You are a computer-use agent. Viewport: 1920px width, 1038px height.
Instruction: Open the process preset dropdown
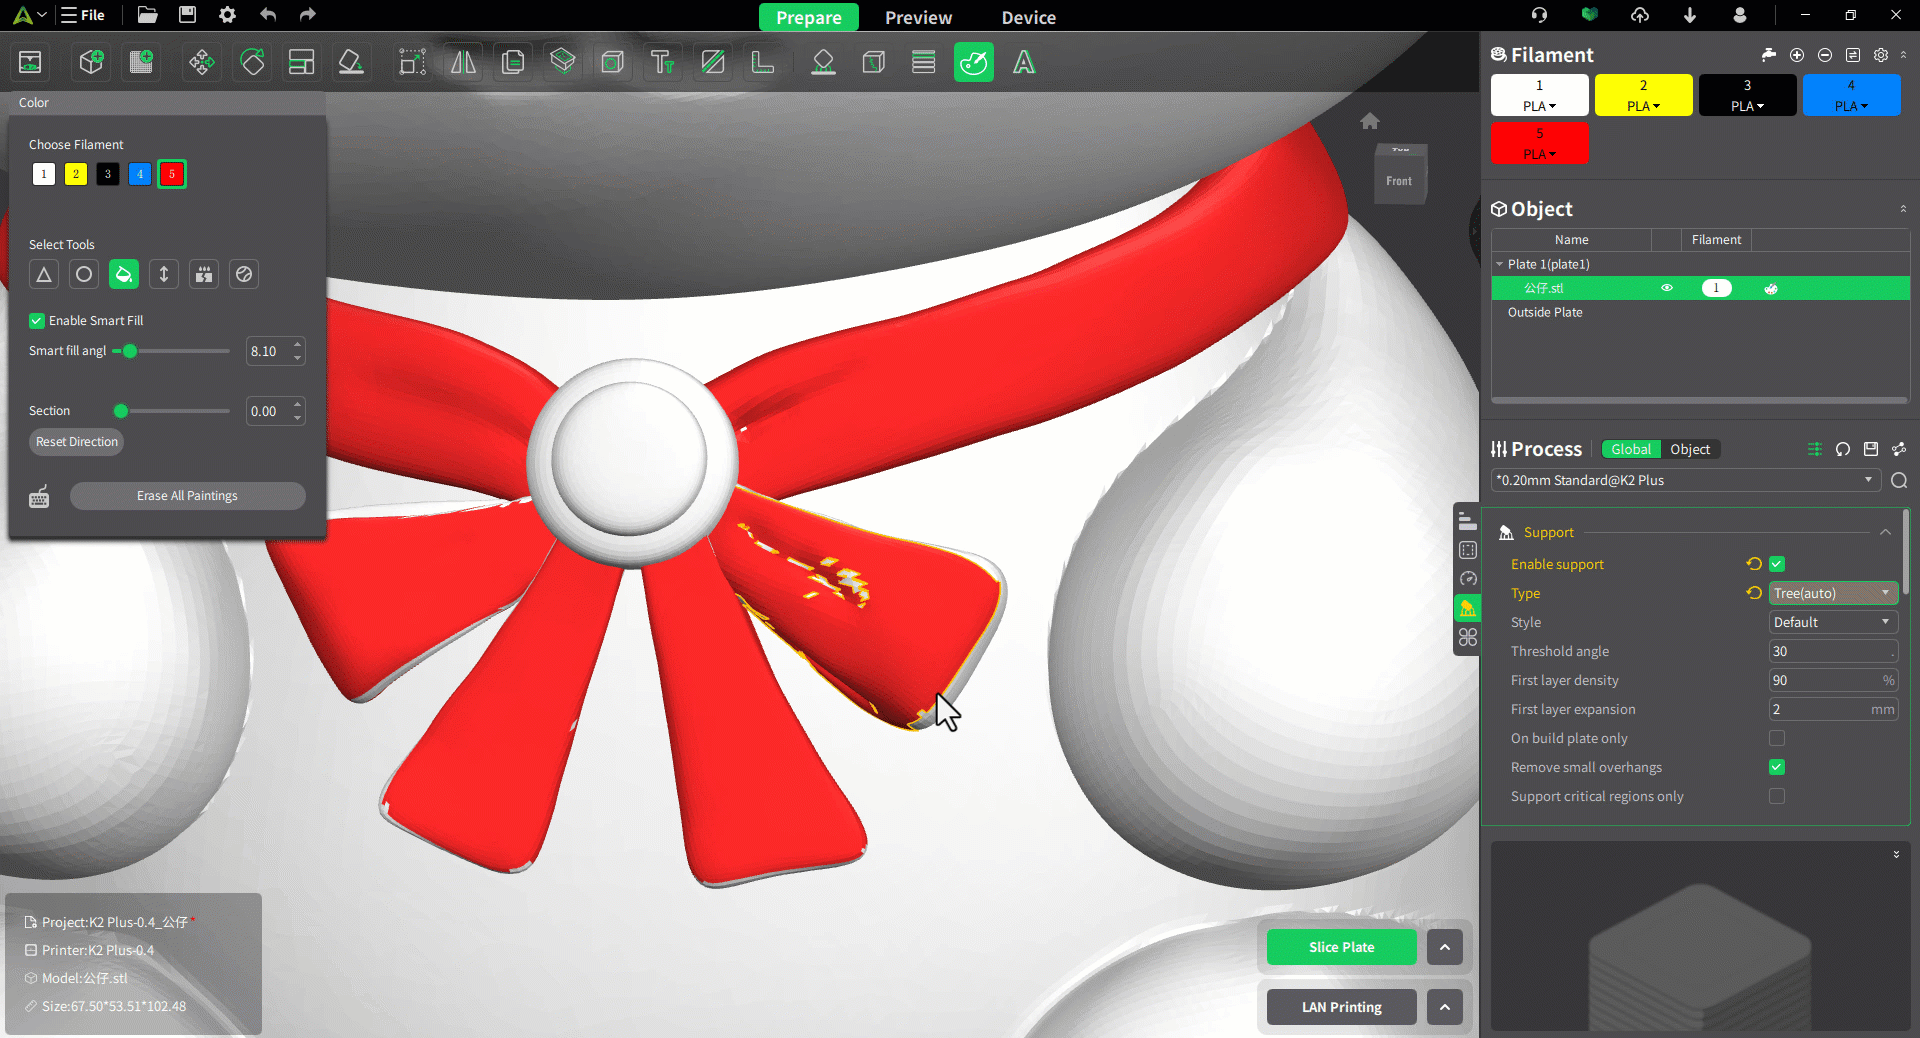[x=1684, y=480]
